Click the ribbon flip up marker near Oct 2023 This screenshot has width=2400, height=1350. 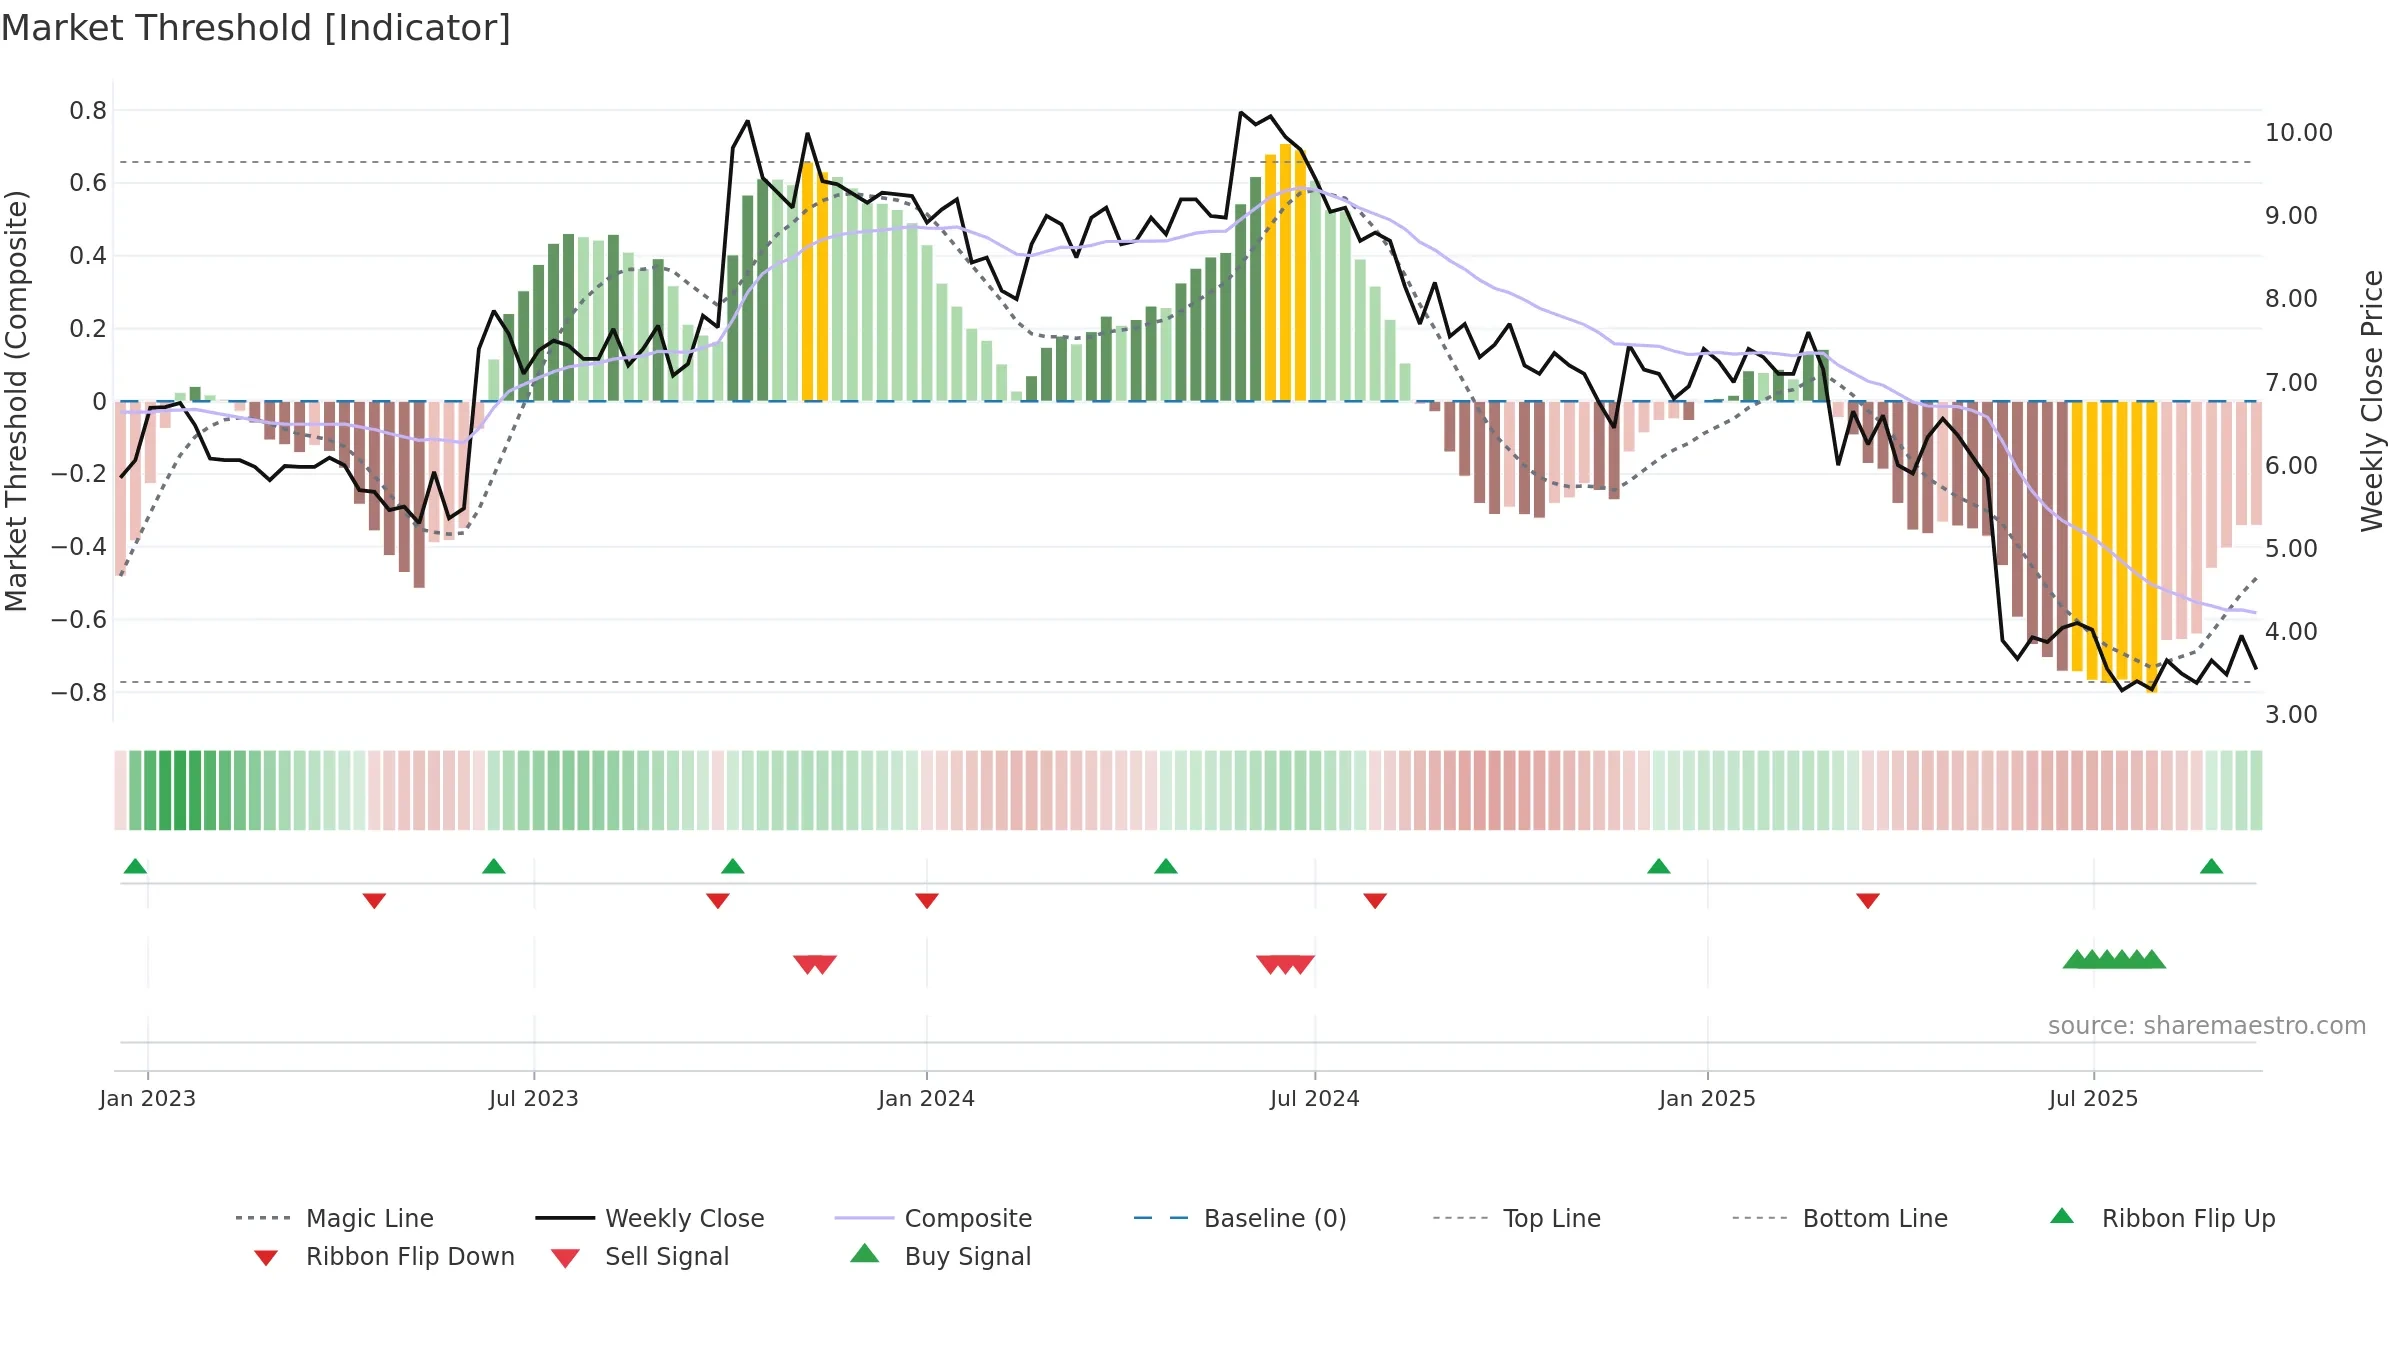coord(733,866)
